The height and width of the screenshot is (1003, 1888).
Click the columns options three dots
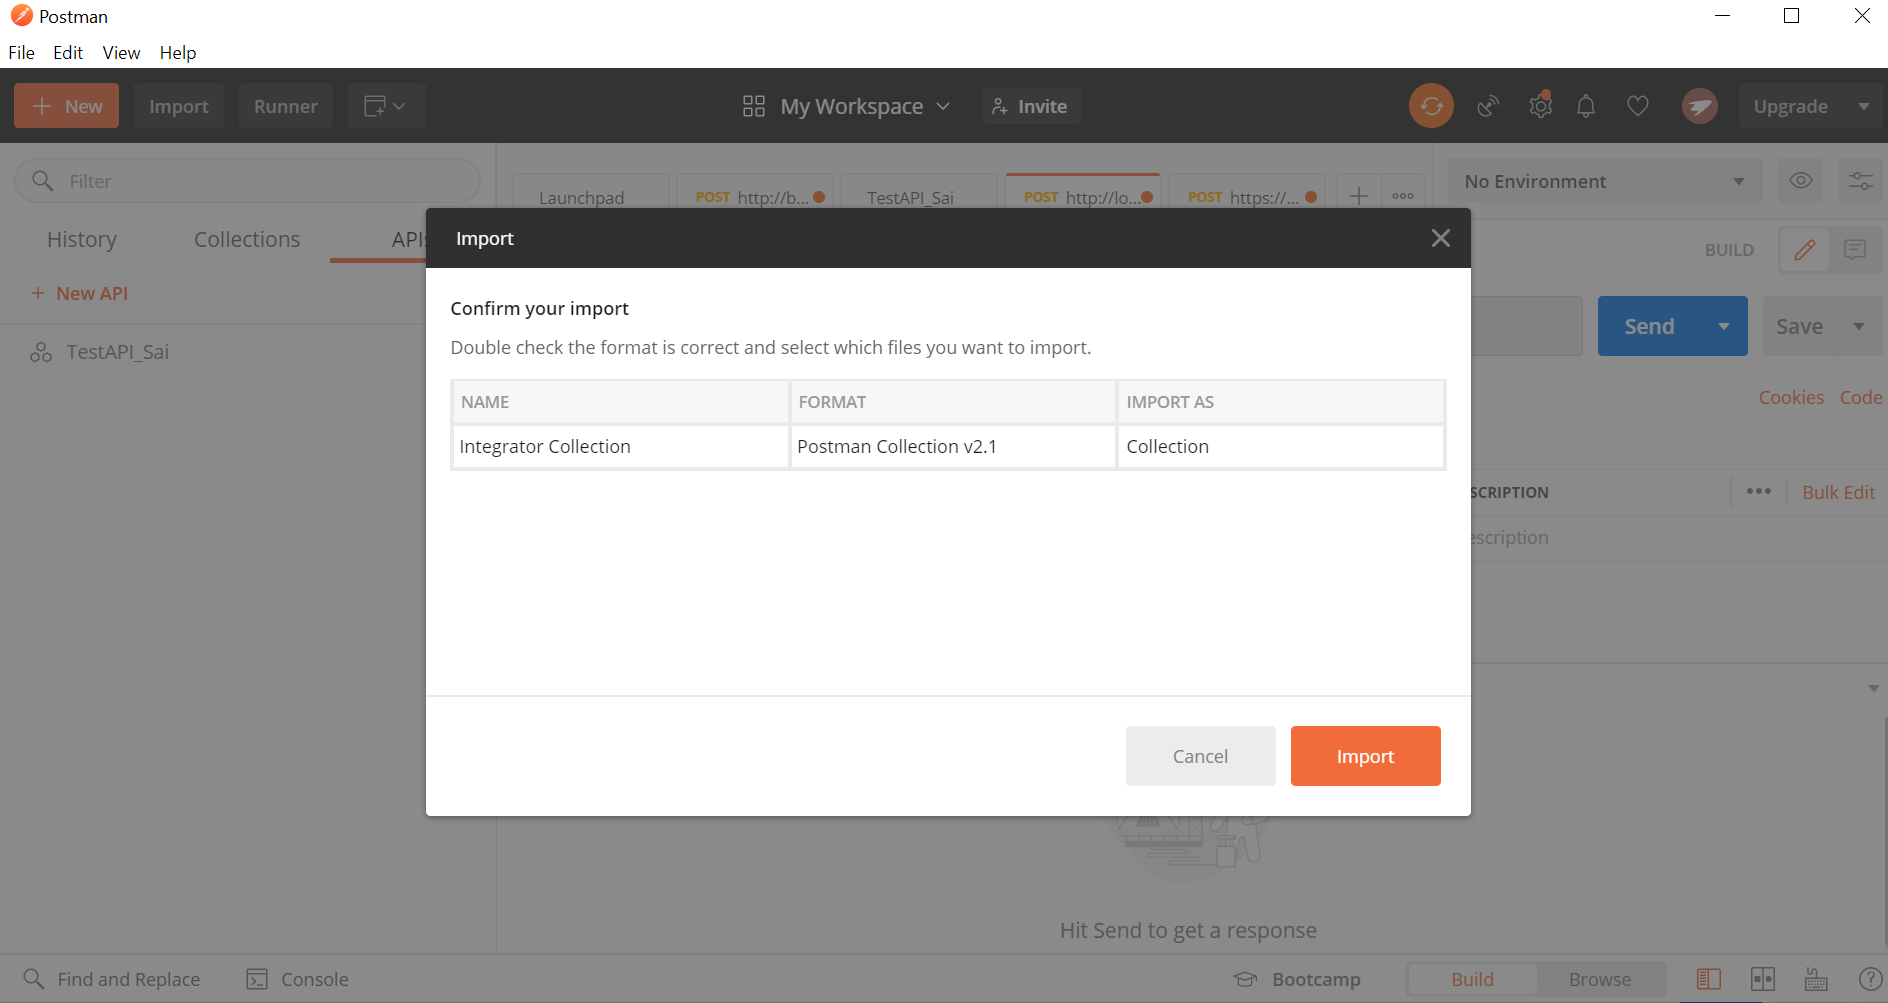tap(1758, 491)
